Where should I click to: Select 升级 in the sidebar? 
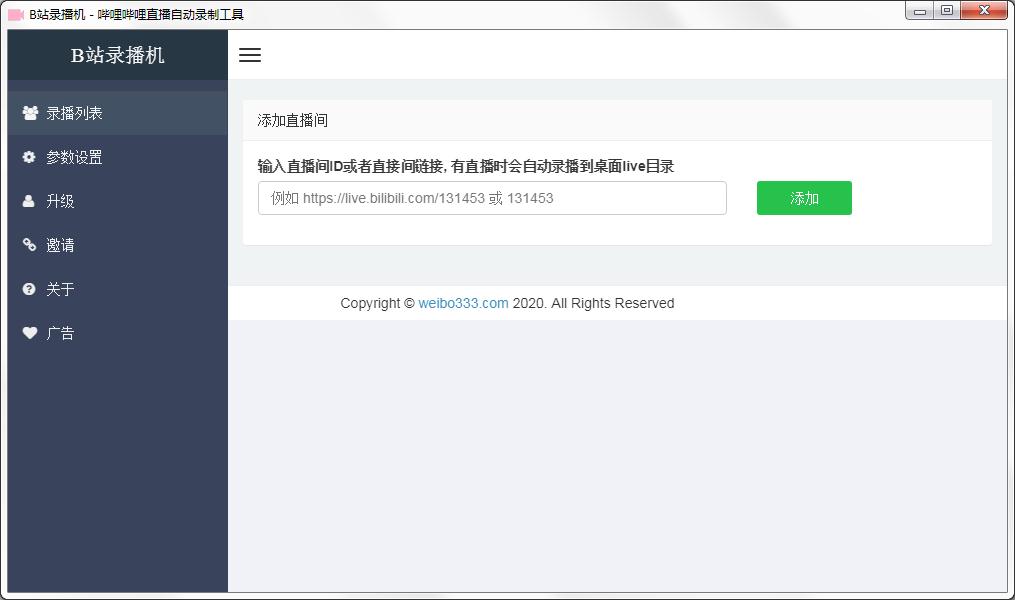[118, 201]
